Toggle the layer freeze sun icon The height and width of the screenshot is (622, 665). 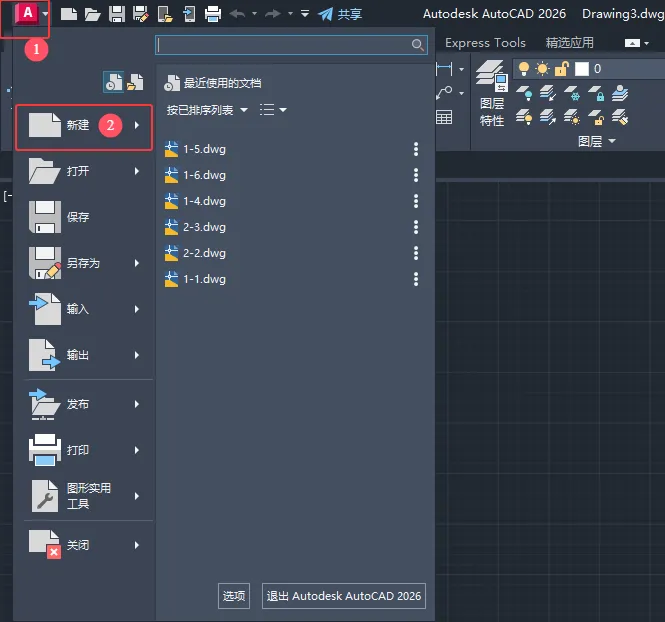pos(542,69)
